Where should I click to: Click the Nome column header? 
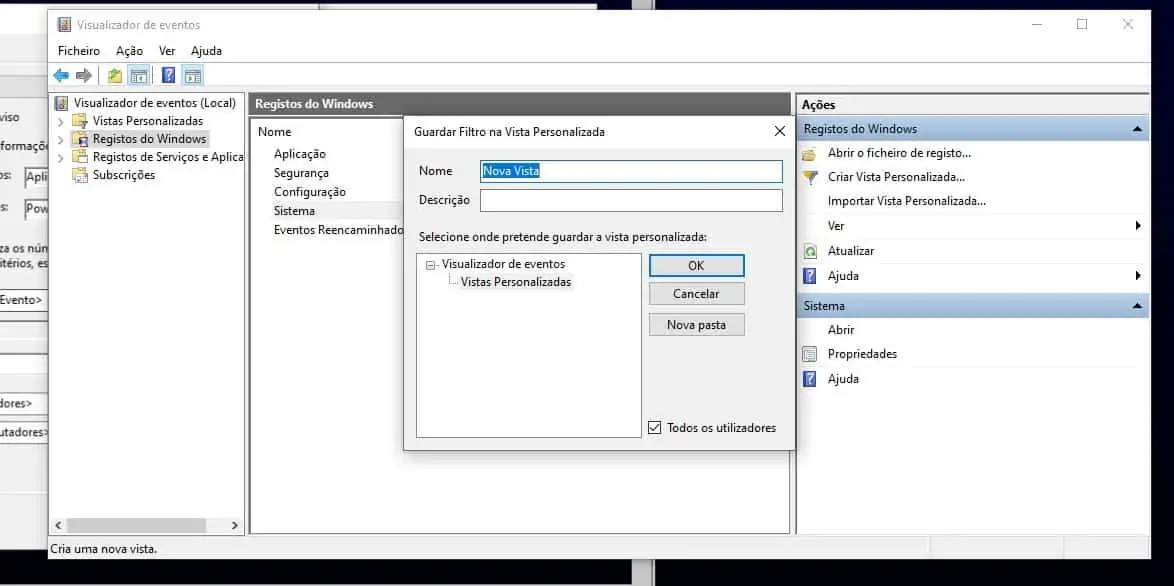[275, 132]
